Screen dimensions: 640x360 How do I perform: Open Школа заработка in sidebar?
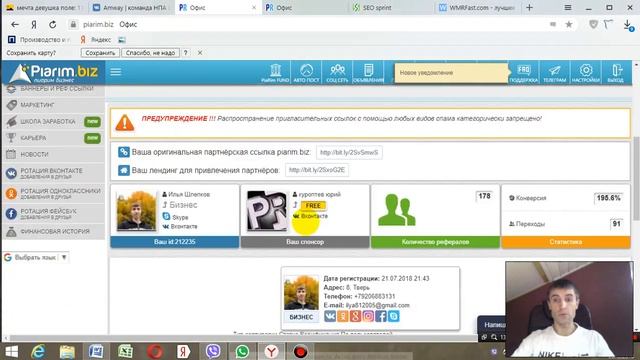pos(53,121)
